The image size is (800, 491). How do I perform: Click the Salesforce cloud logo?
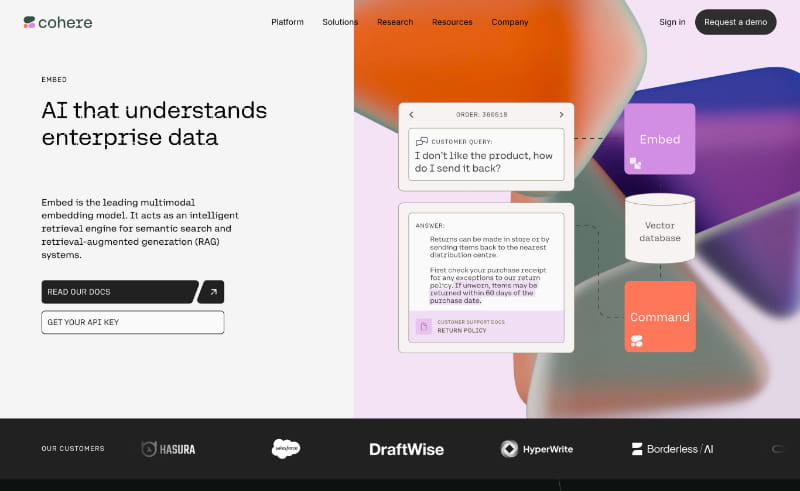pos(286,449)
